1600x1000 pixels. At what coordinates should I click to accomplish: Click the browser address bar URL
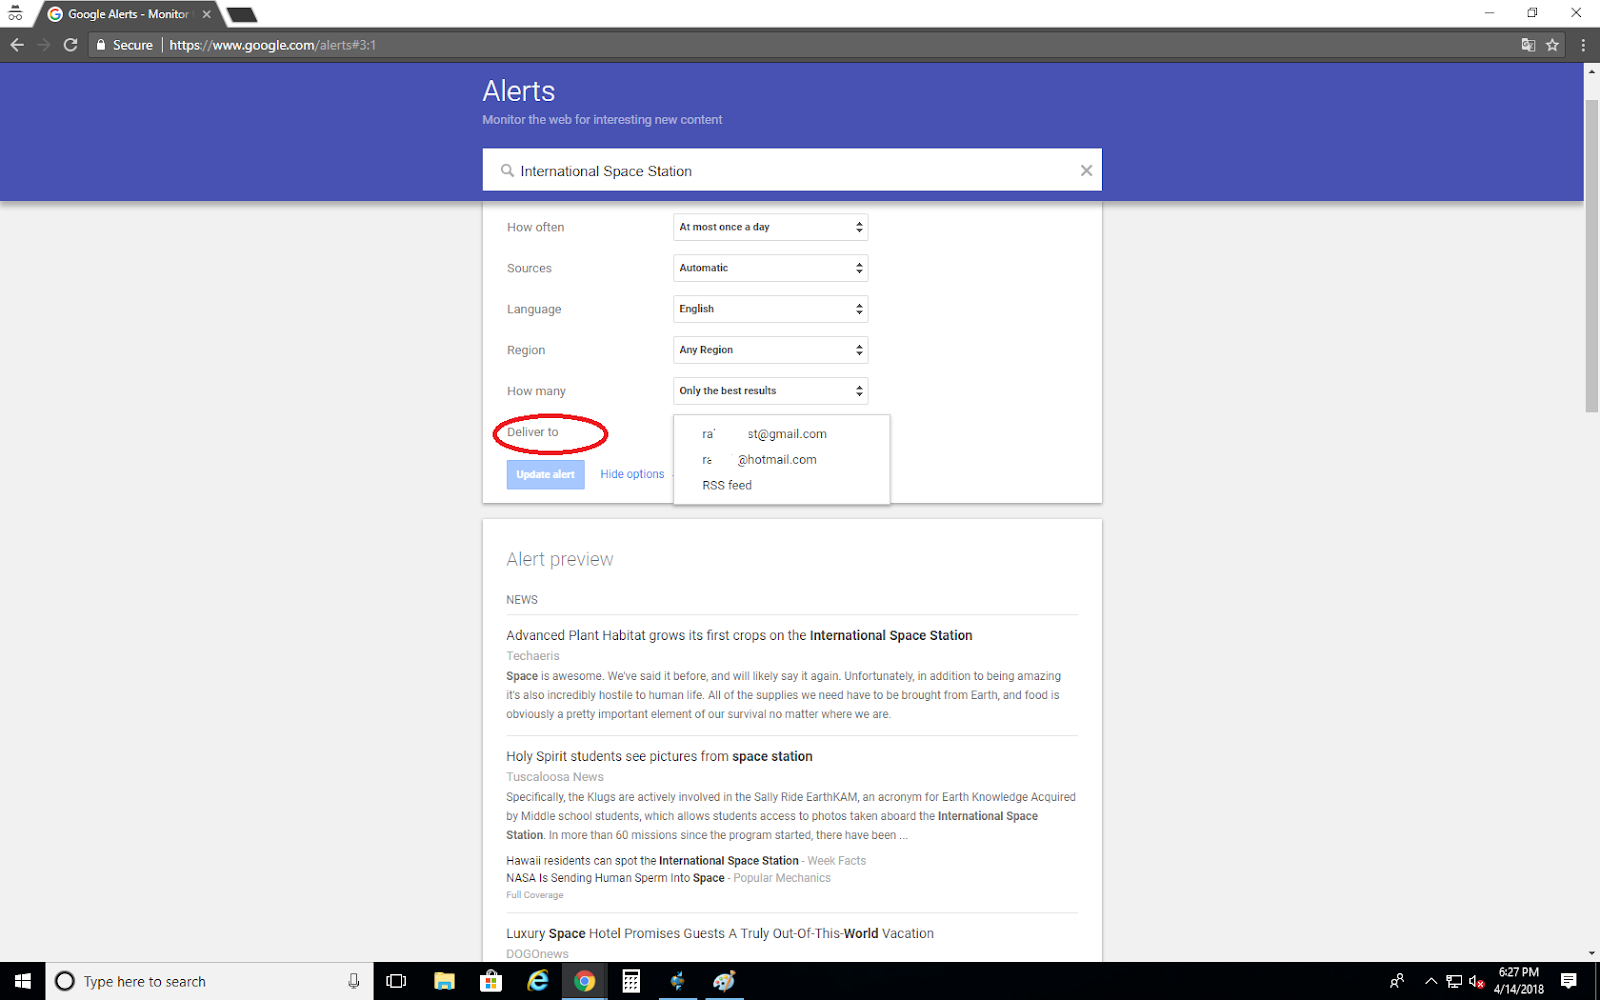tap(272, 45)
